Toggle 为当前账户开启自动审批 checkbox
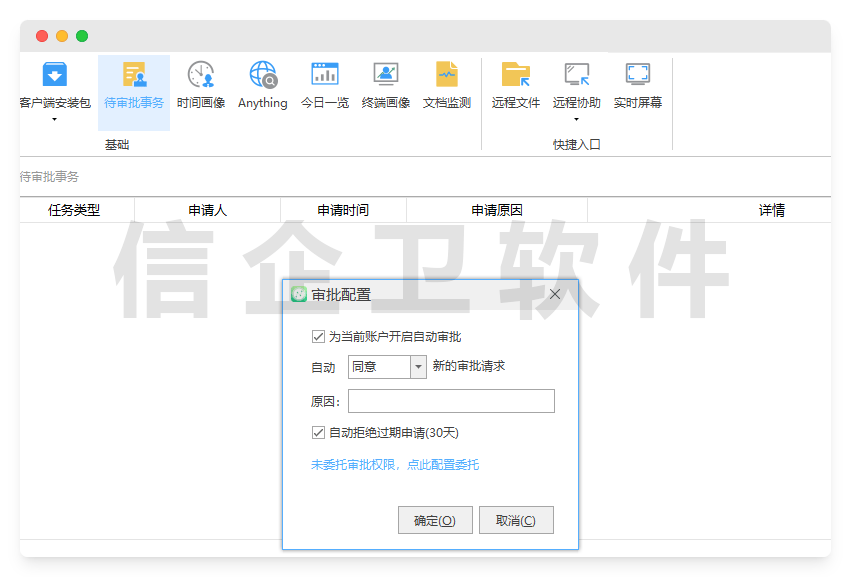 point(316,337)
